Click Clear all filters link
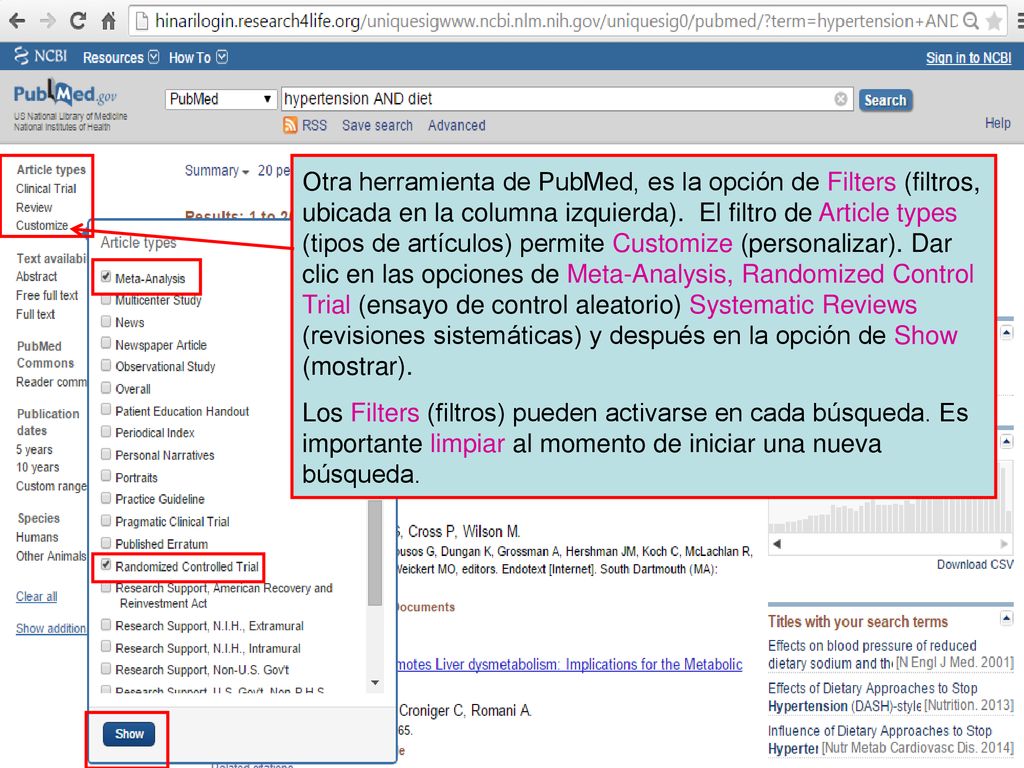Image resolution: width=1024 pixels, height=768 pixels. pos(37,597)
